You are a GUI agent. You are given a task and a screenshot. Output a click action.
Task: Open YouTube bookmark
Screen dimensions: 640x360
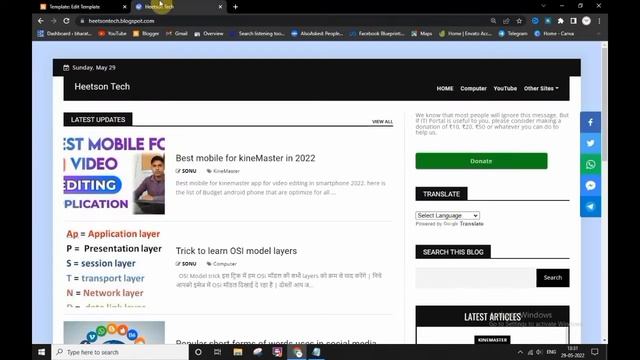(x=112, y=33)
